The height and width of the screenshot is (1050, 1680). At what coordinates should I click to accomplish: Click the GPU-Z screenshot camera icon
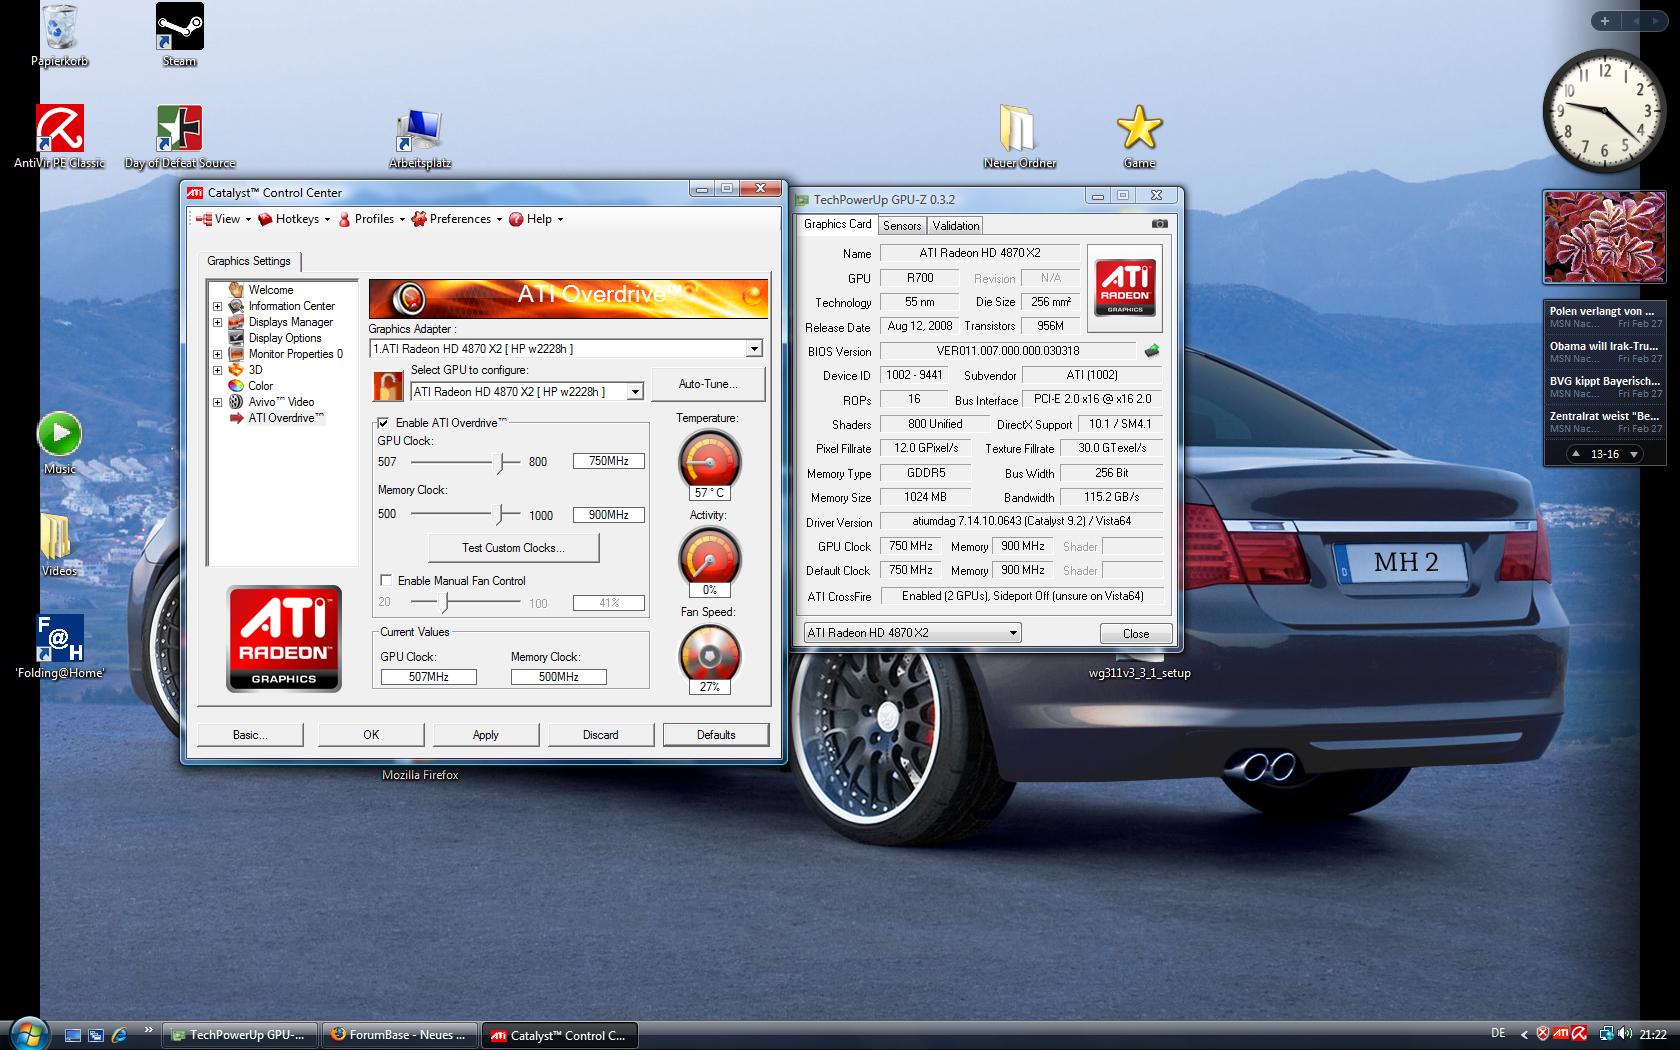(1159, 224)
